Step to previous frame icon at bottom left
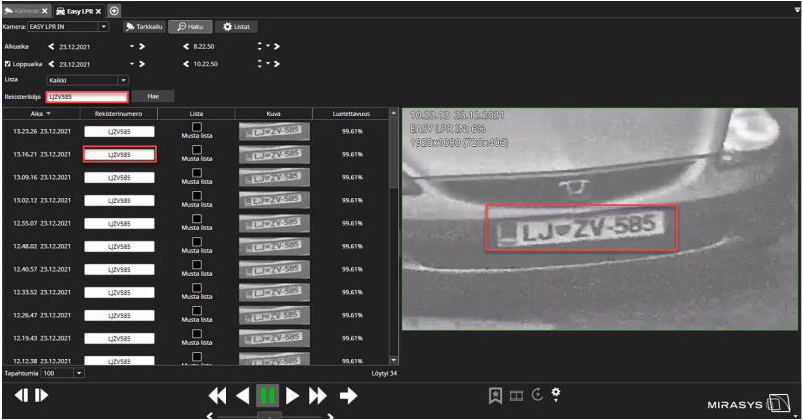803x420 pixels. (20, 395)
